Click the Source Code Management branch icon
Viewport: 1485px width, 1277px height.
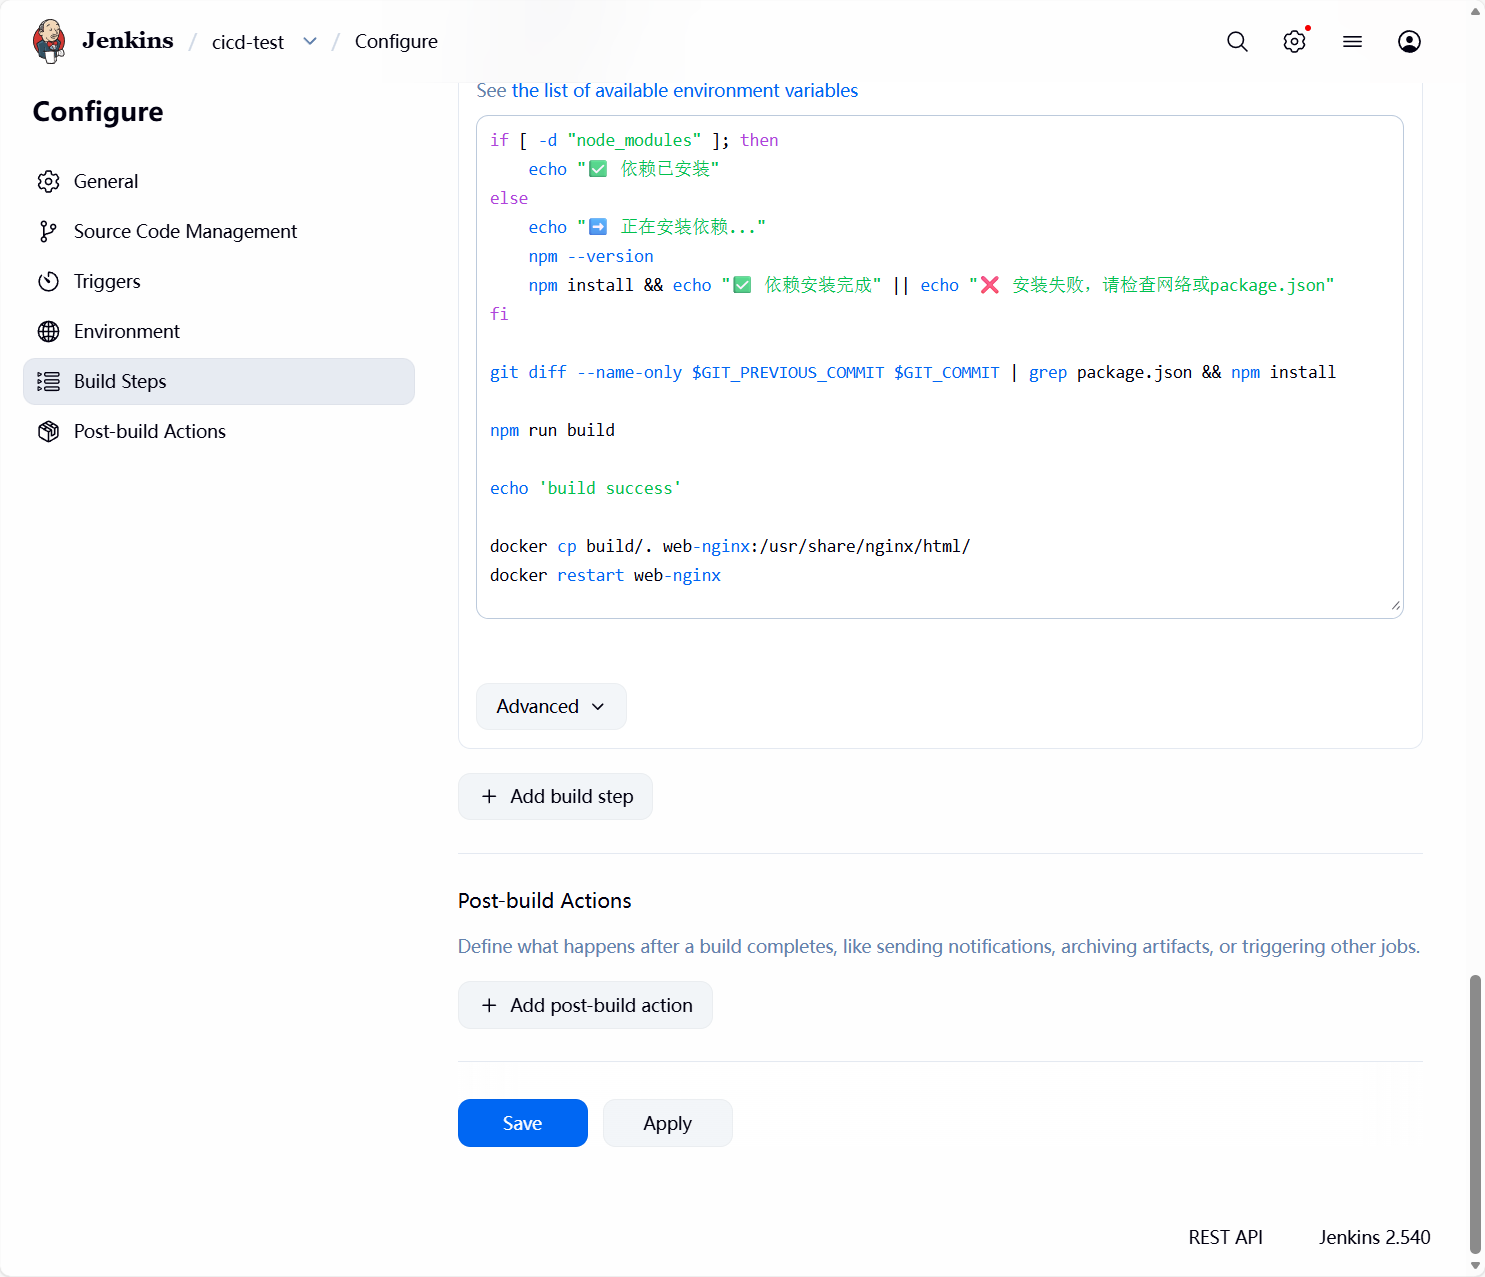pos(48,231)
